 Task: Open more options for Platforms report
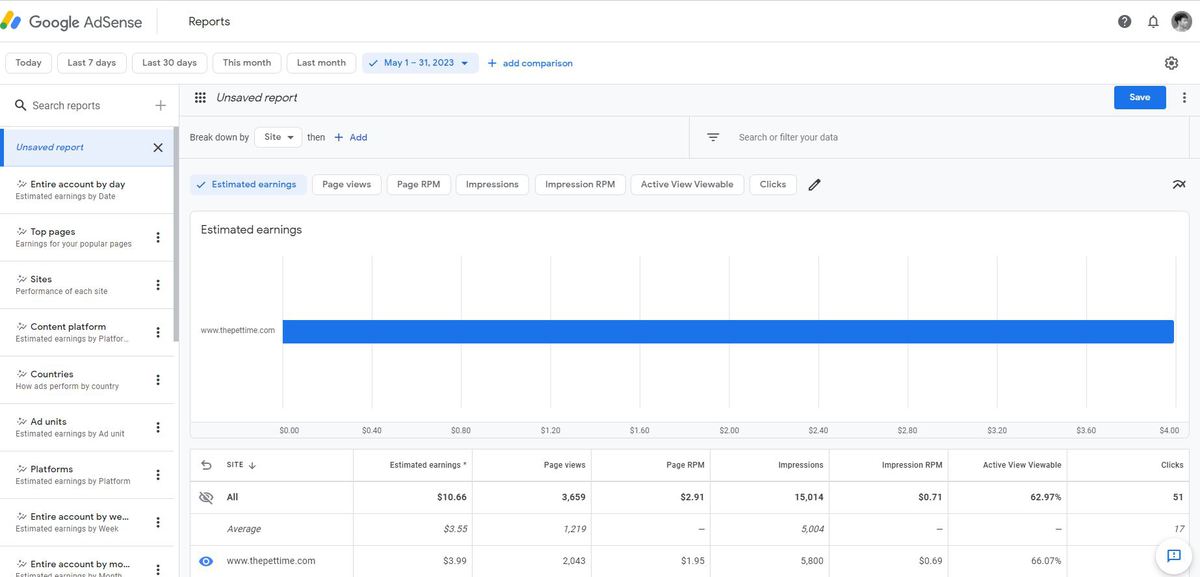[x=157, y=475]
